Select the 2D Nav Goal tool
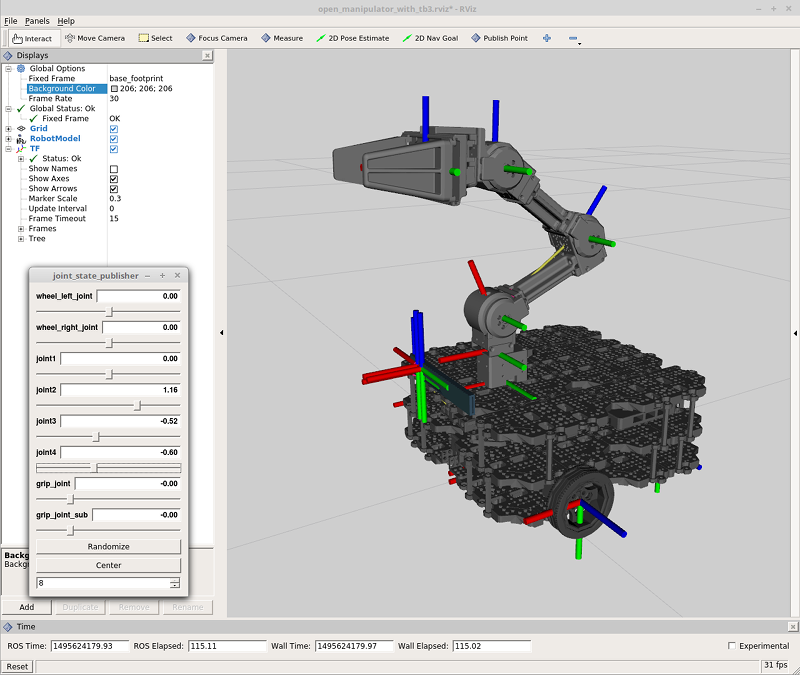Viewport: 800px width, 675px height. [x=430, y=38]
